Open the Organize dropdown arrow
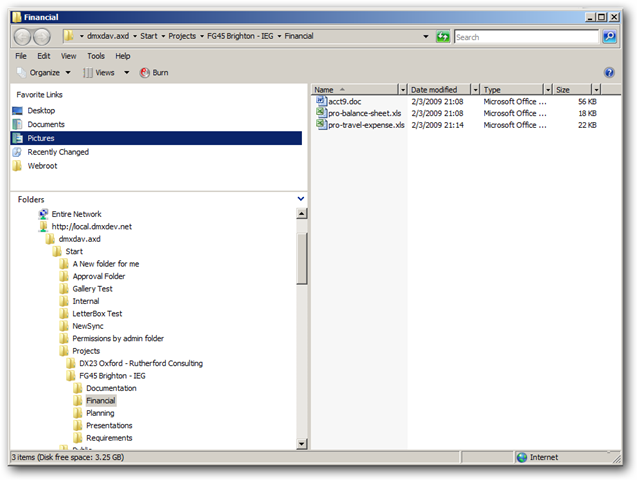The height and width of the screenshot is (480, 637). click(68, 73)
